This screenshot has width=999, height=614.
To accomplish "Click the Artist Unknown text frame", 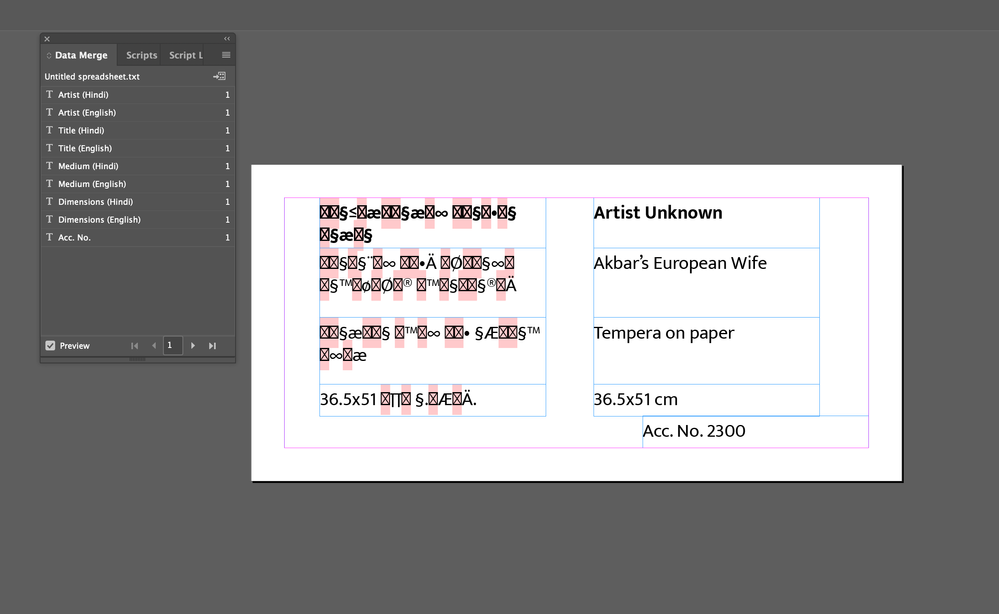I will [706, 223].
